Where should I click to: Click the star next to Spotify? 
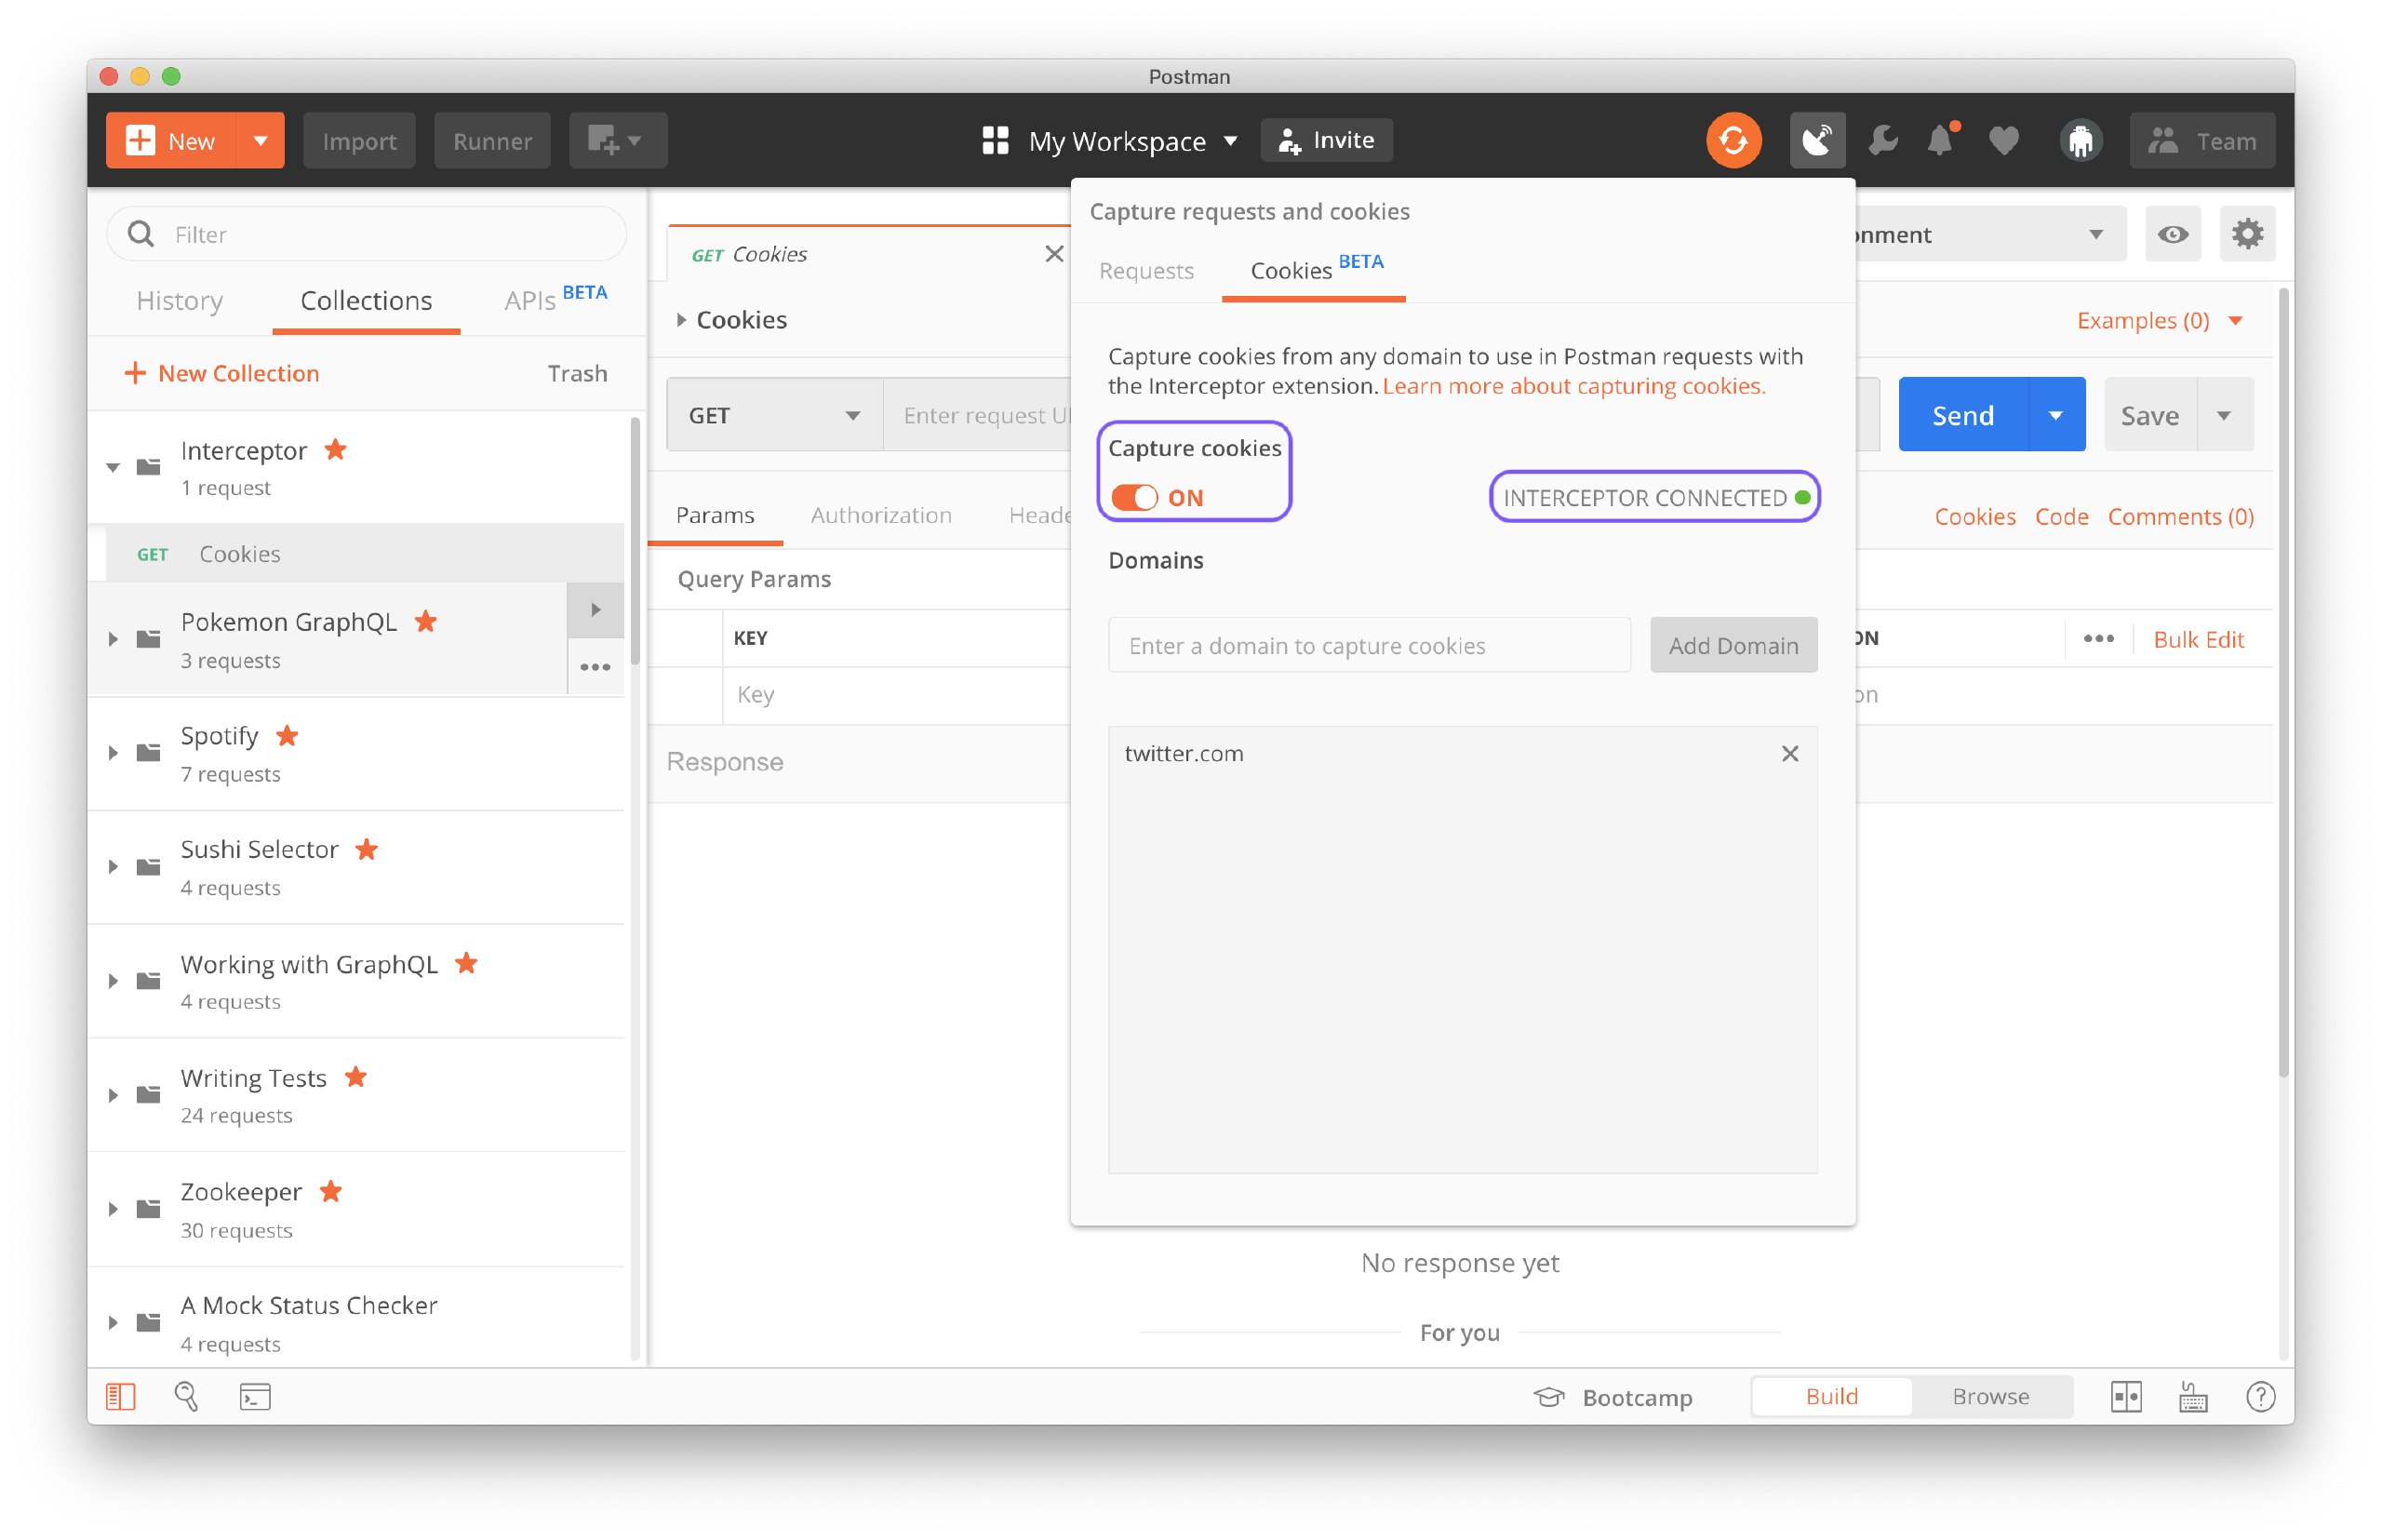pos(287,736)
